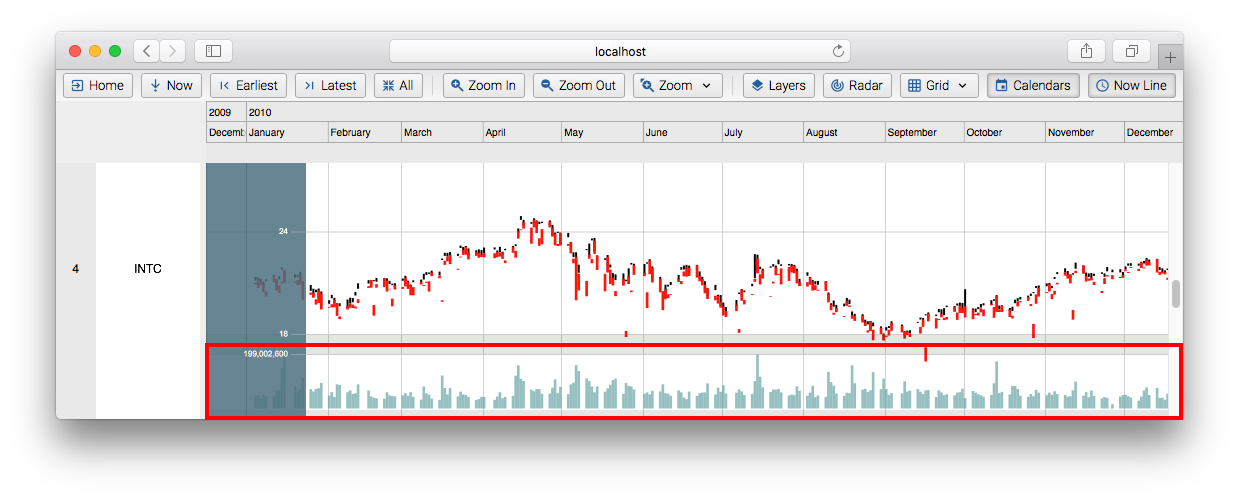This screenshot has width=1239, height=499.
Task: Click the August month header
Action: tap(844, 132)
